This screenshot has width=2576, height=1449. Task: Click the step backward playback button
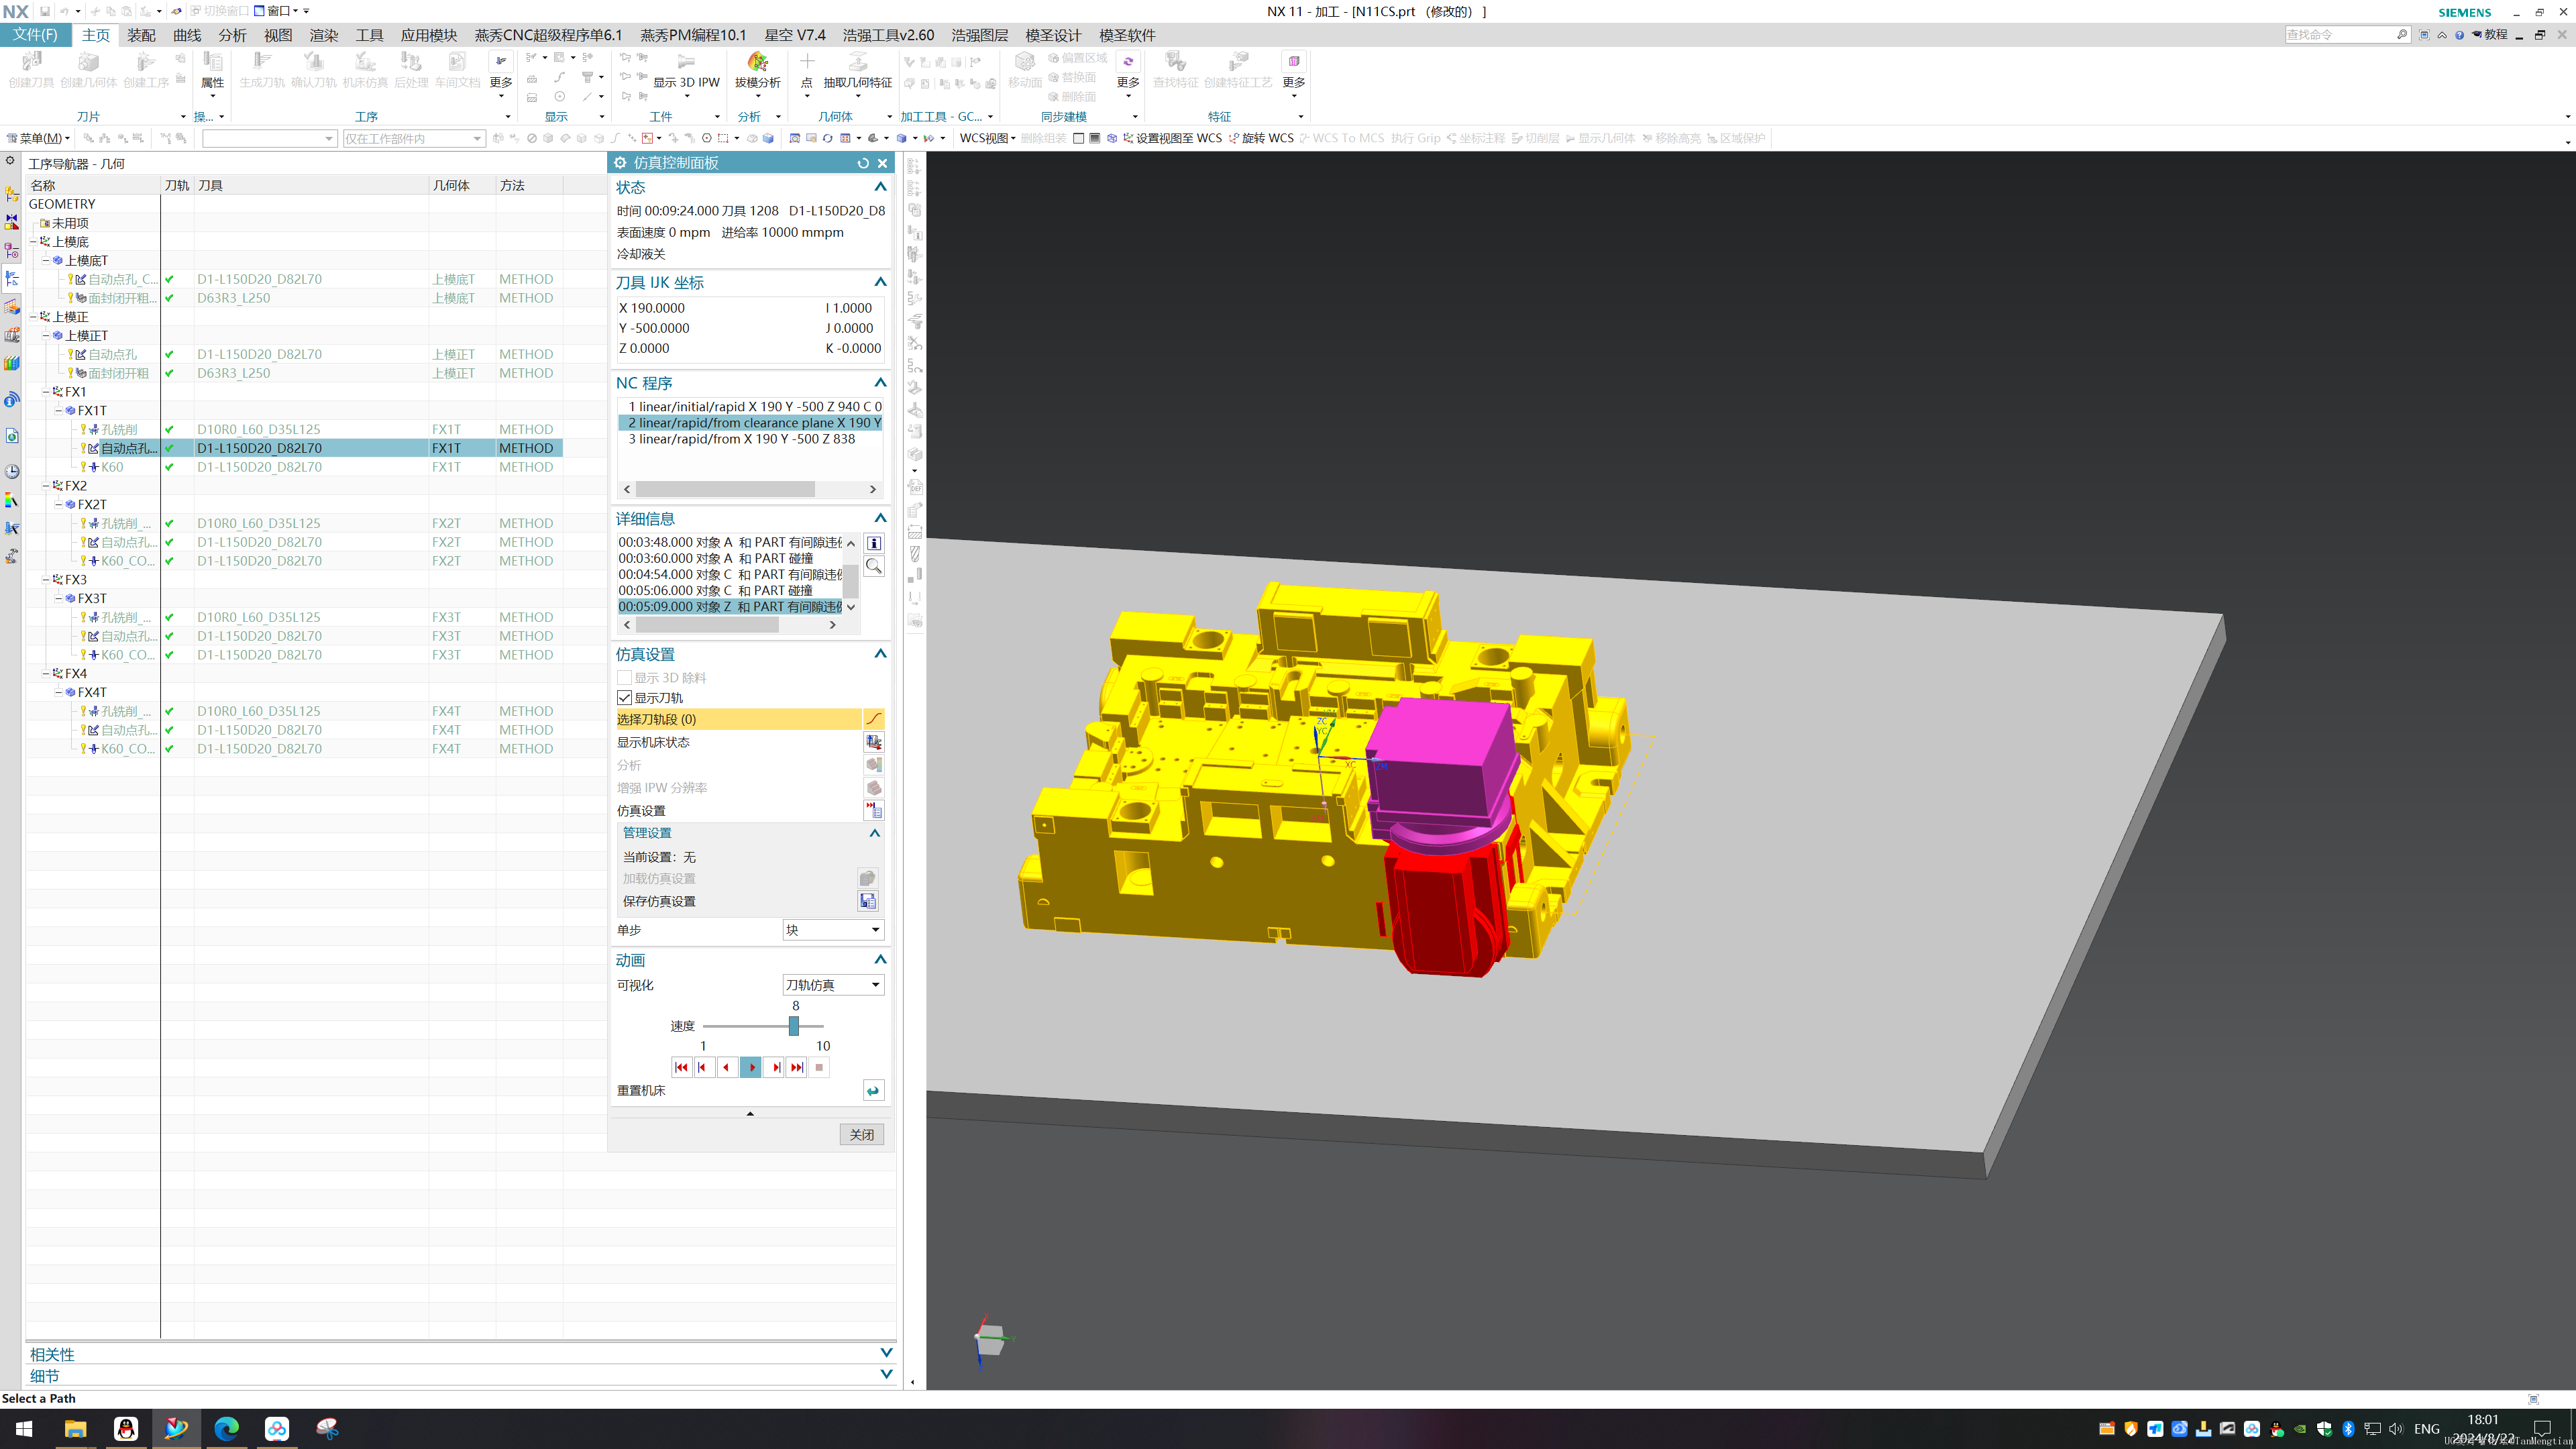click(704, 1067)
